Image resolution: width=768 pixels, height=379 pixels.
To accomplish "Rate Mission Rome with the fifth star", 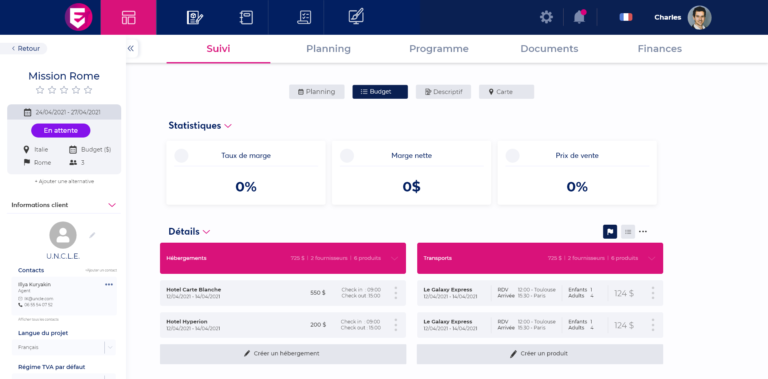I will [x=88, y=90].
